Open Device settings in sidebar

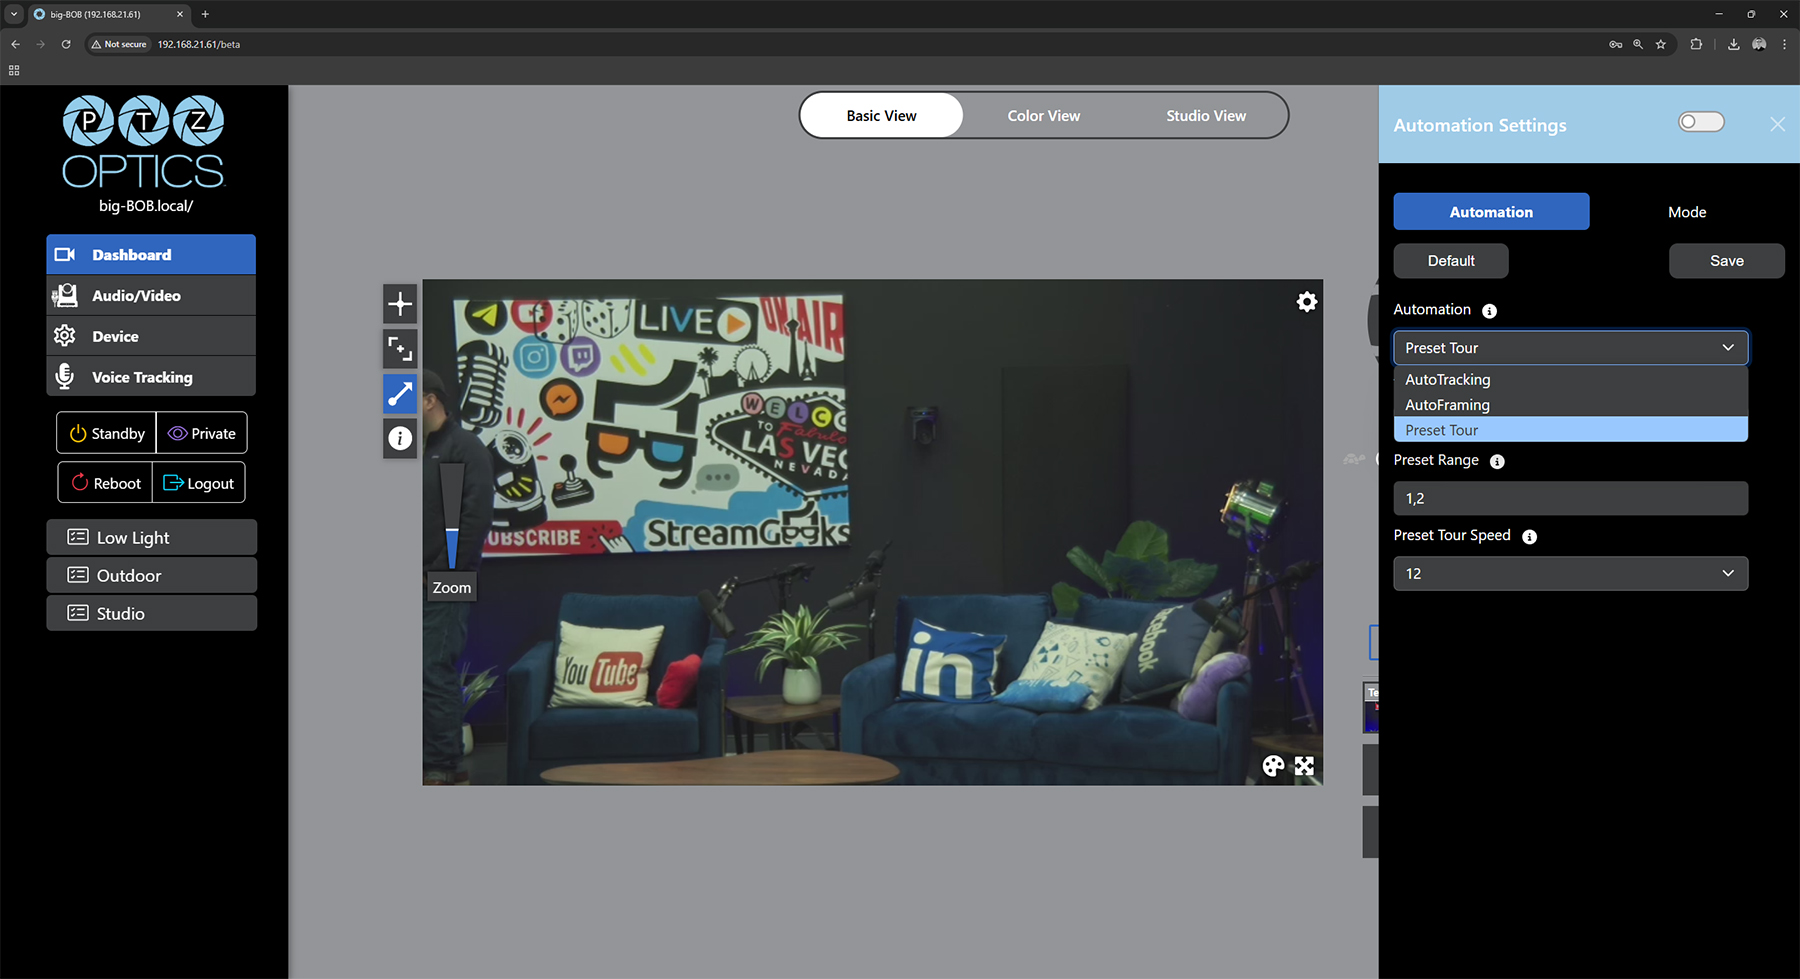[151, 337]
